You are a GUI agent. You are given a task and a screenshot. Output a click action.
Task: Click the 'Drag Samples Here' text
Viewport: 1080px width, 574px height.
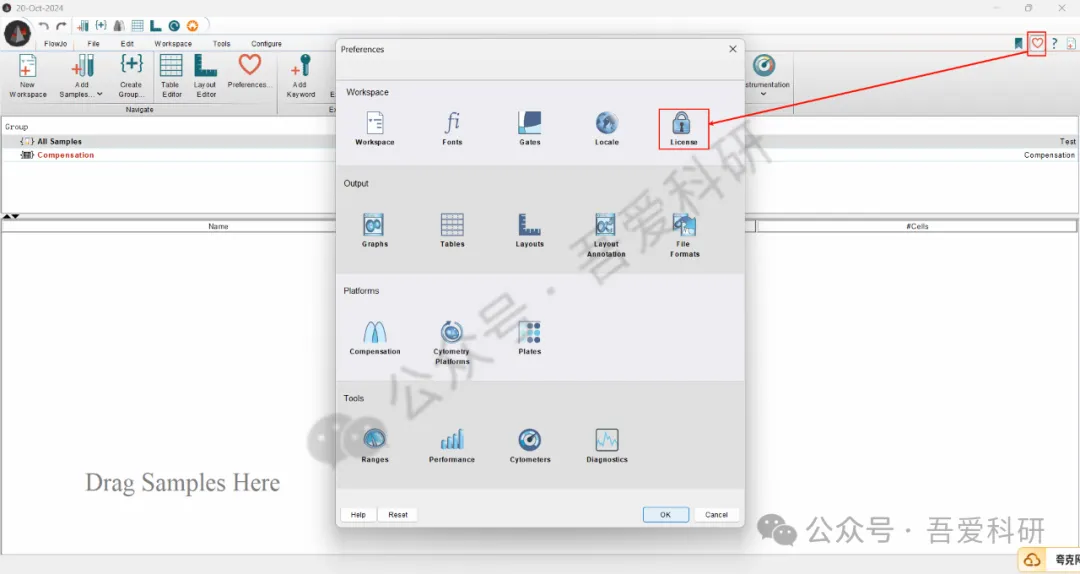183,483
